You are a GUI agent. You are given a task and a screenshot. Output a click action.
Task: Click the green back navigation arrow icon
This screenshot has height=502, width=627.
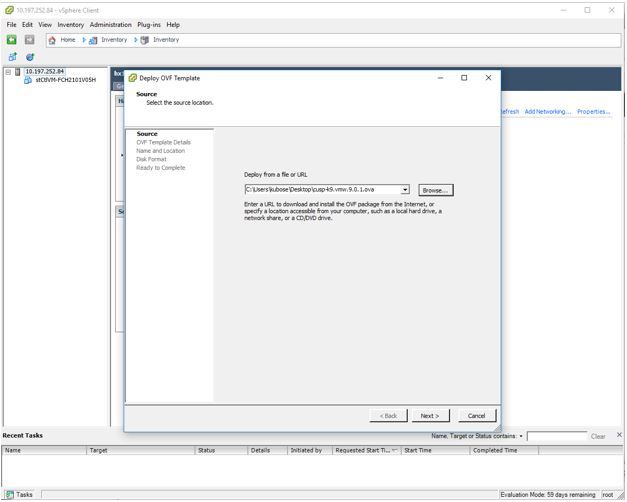click(x=12, y=40)
